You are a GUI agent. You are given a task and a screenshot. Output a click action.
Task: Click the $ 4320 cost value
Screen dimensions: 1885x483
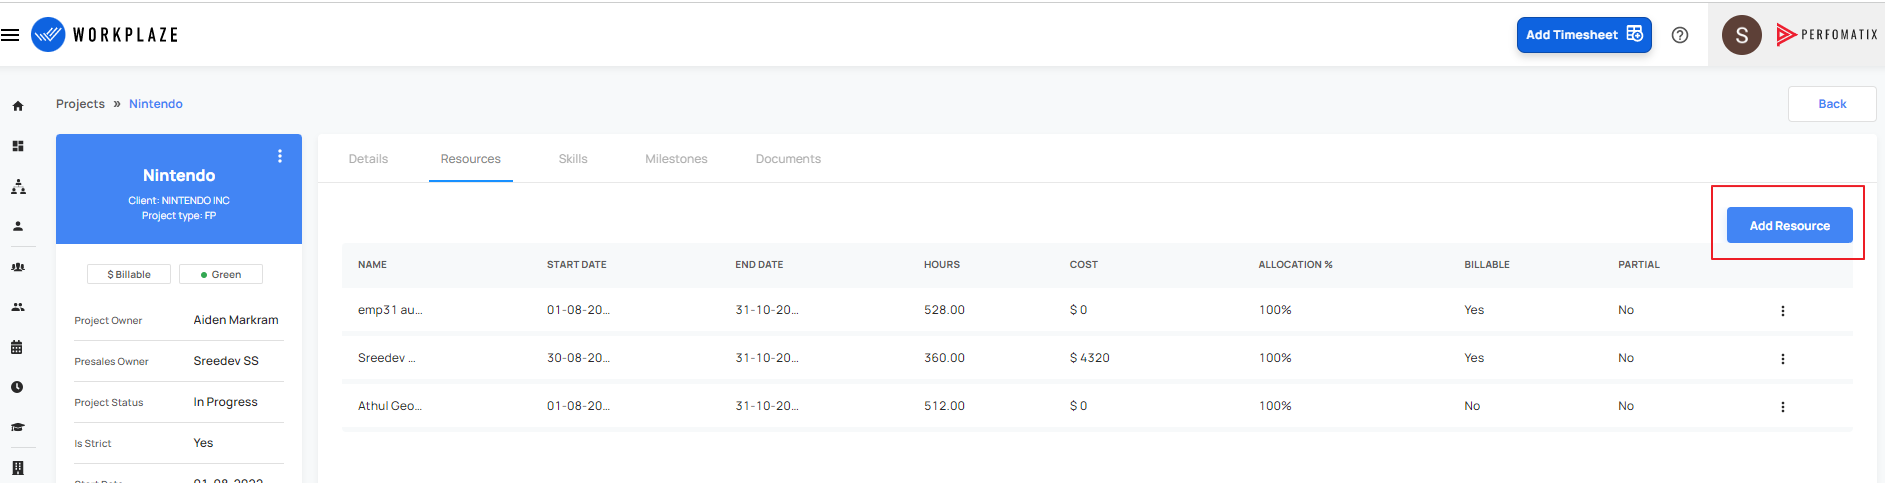(1090, 358)
